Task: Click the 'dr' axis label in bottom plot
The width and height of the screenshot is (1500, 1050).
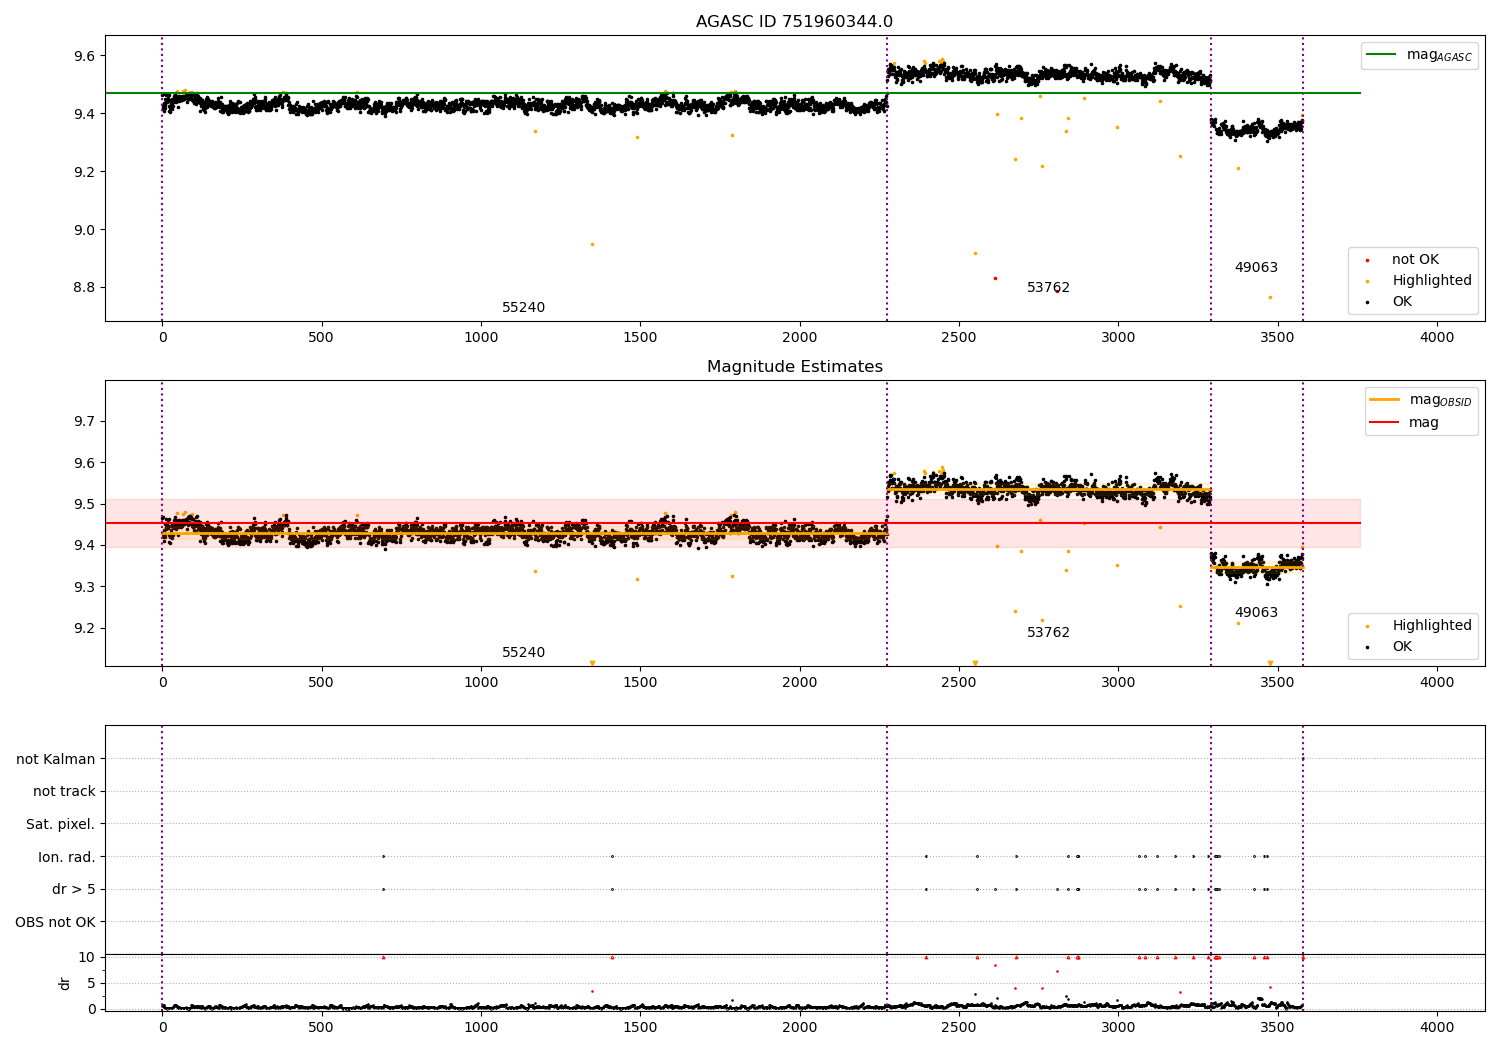Action: pos(65,983)
